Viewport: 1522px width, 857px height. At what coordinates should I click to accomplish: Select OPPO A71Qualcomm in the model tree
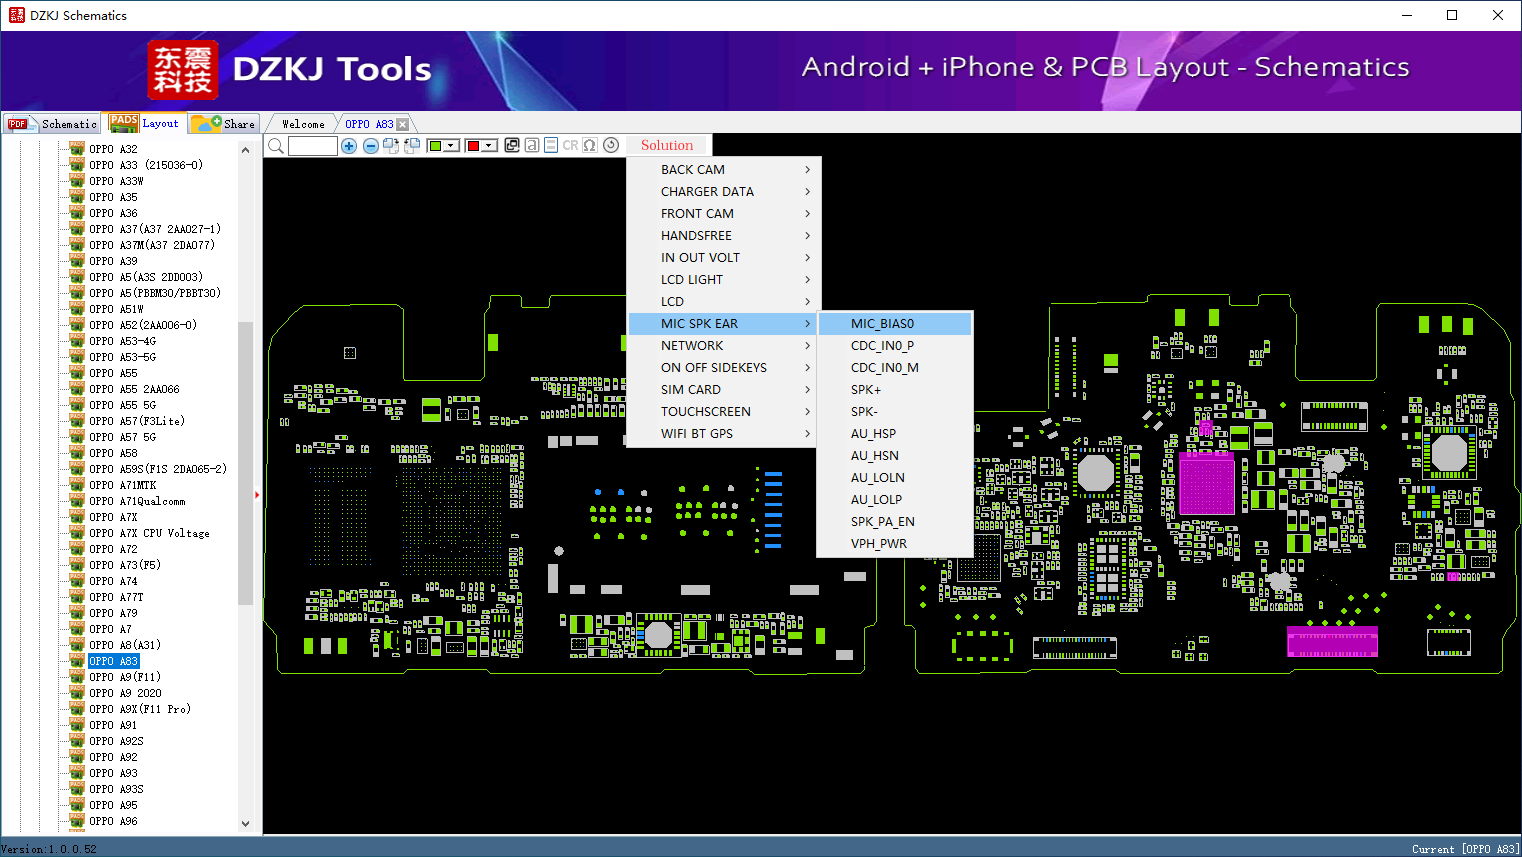pyautogui.click(x=137, y=501)
